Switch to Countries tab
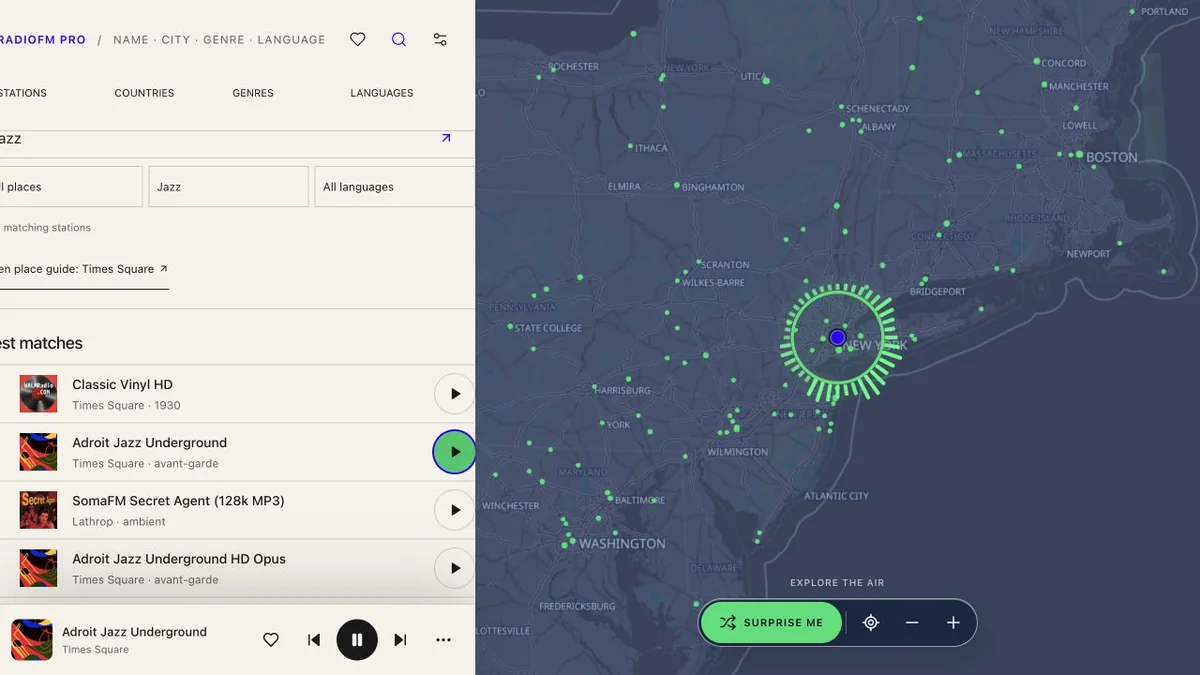 coord(144,93)
